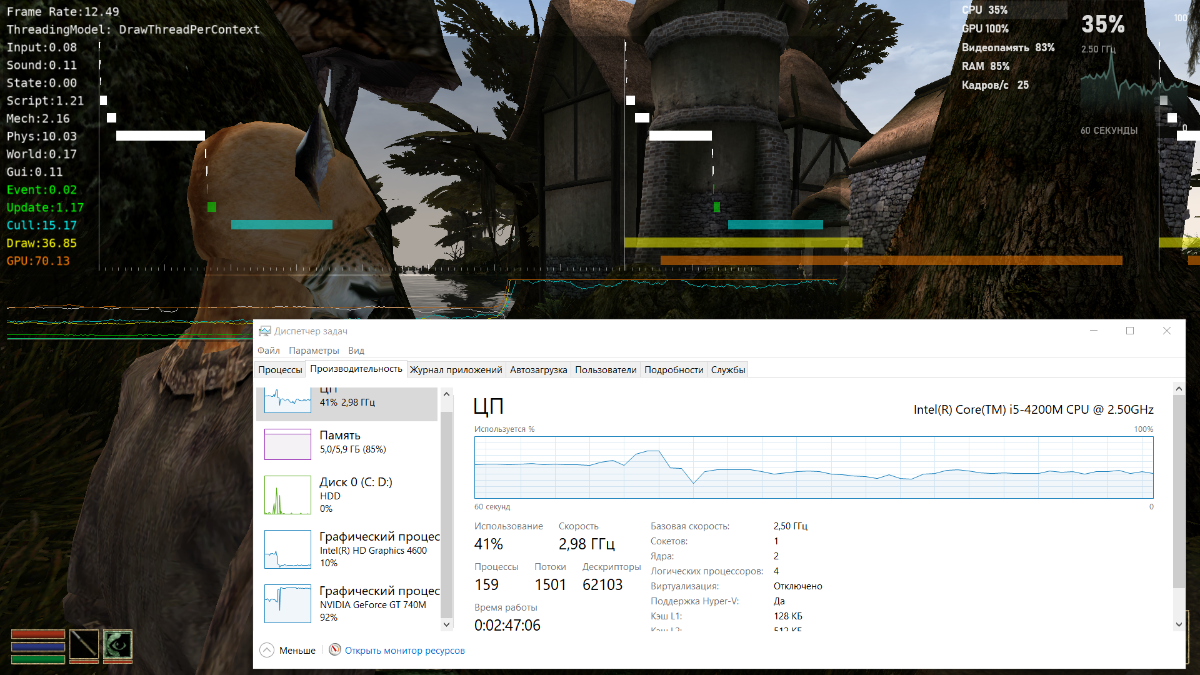Open the Параметры menu
This screenshot has width=1200, height=675.
[x=314, y=351]
